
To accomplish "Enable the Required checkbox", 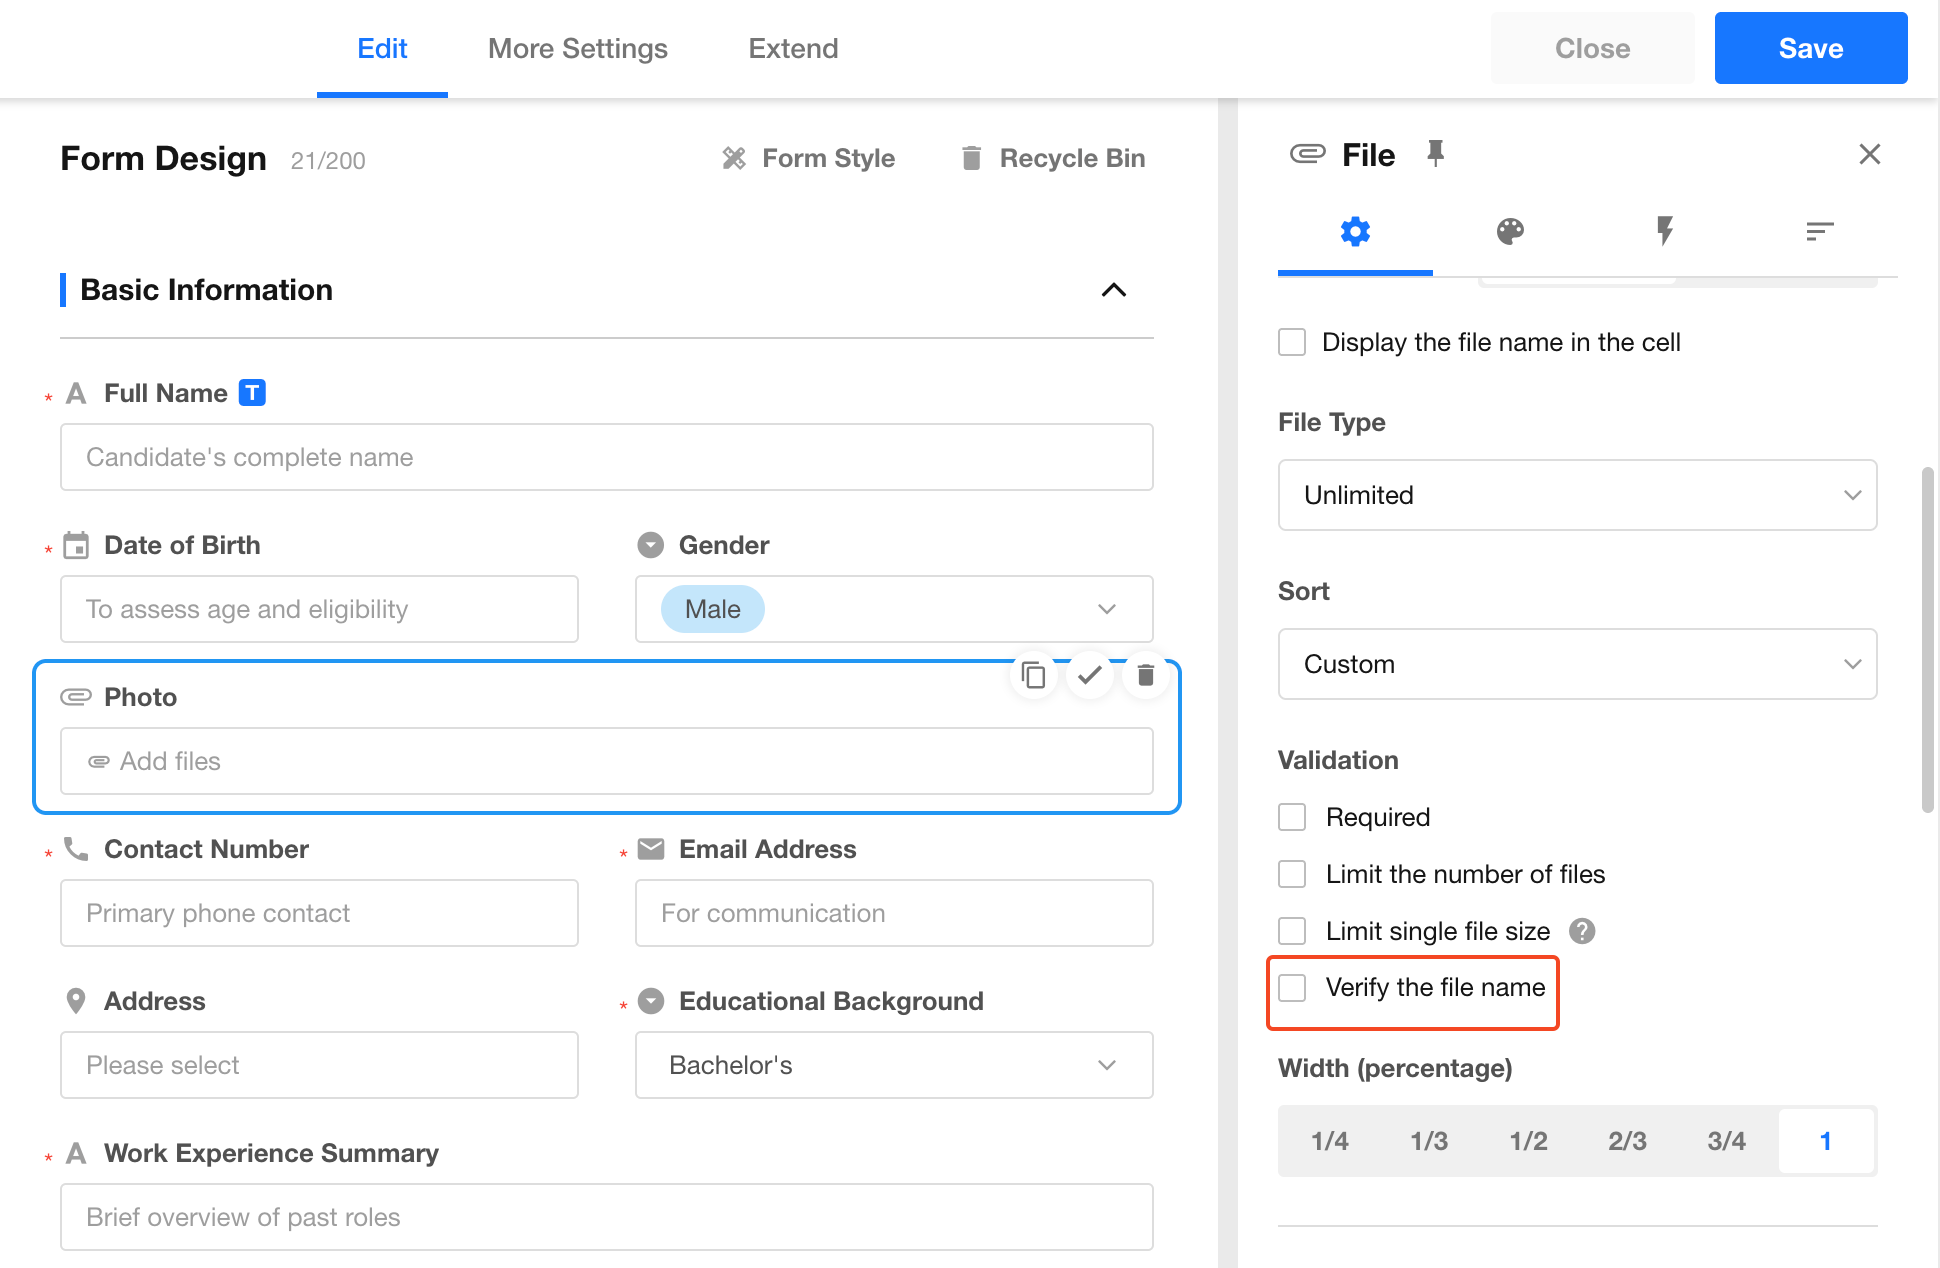I will pos(1292,817).
